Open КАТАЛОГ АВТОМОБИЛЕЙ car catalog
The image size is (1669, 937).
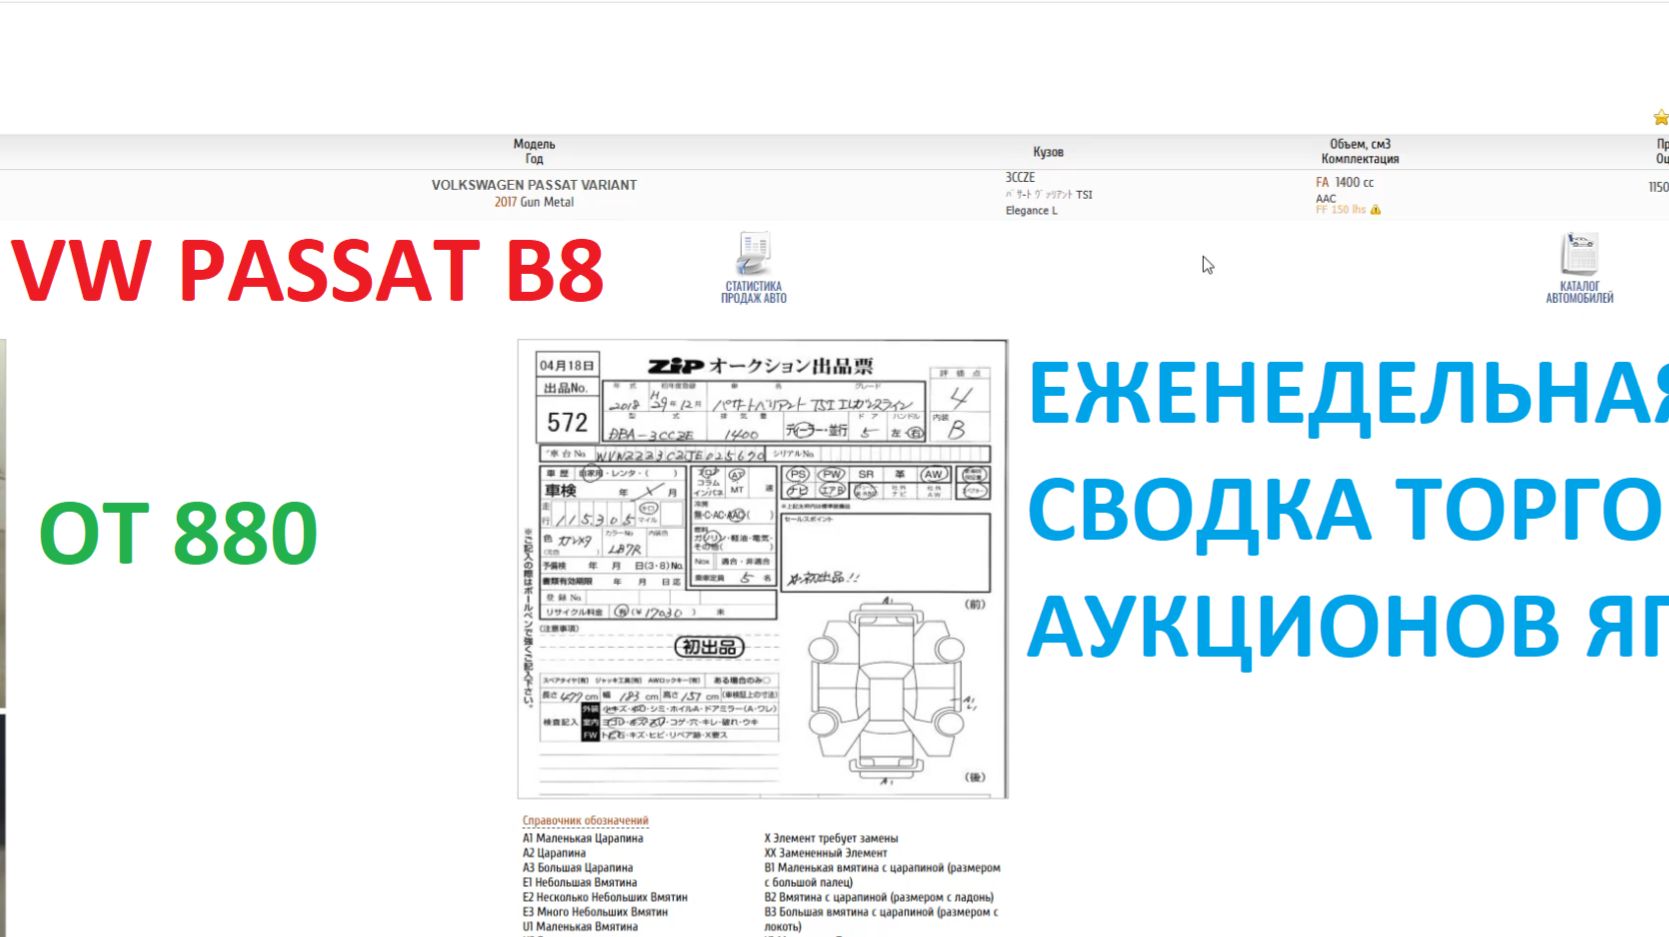[x=1581, y=268]
